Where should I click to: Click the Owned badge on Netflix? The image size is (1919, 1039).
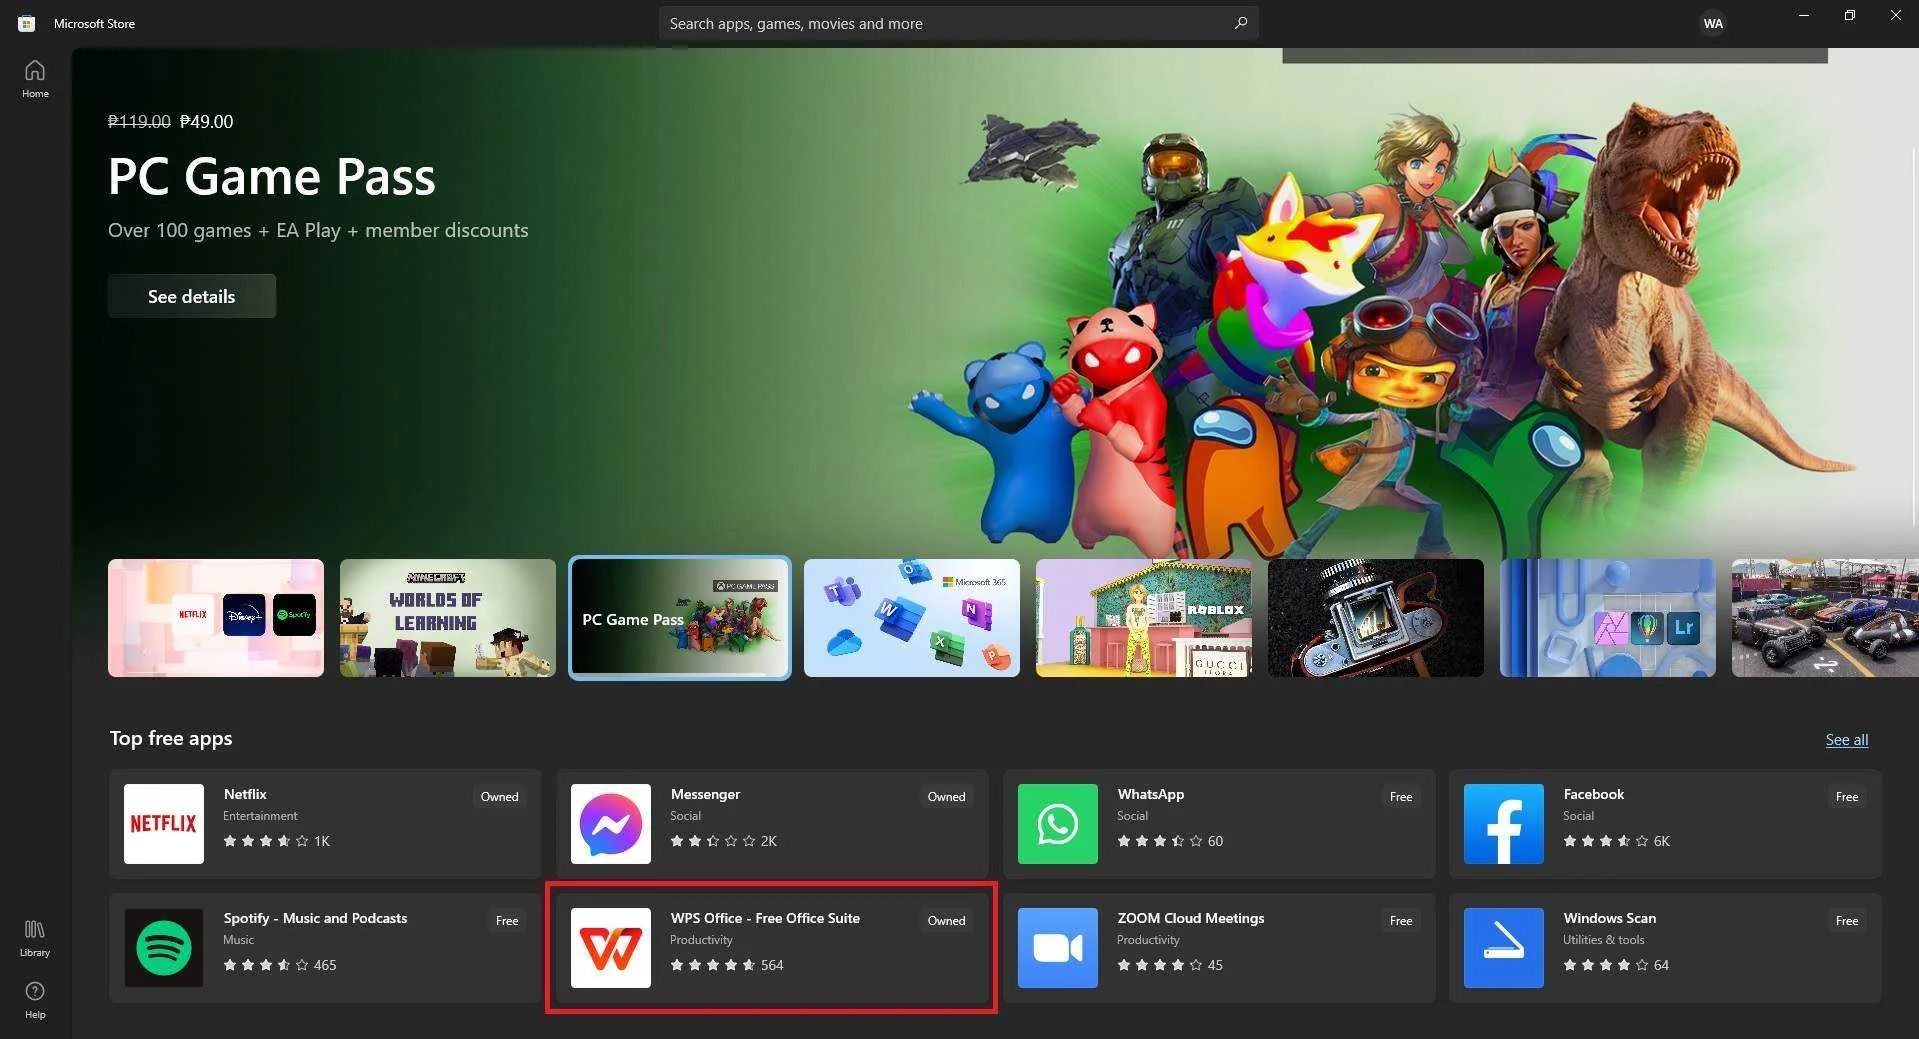(499, 797)
